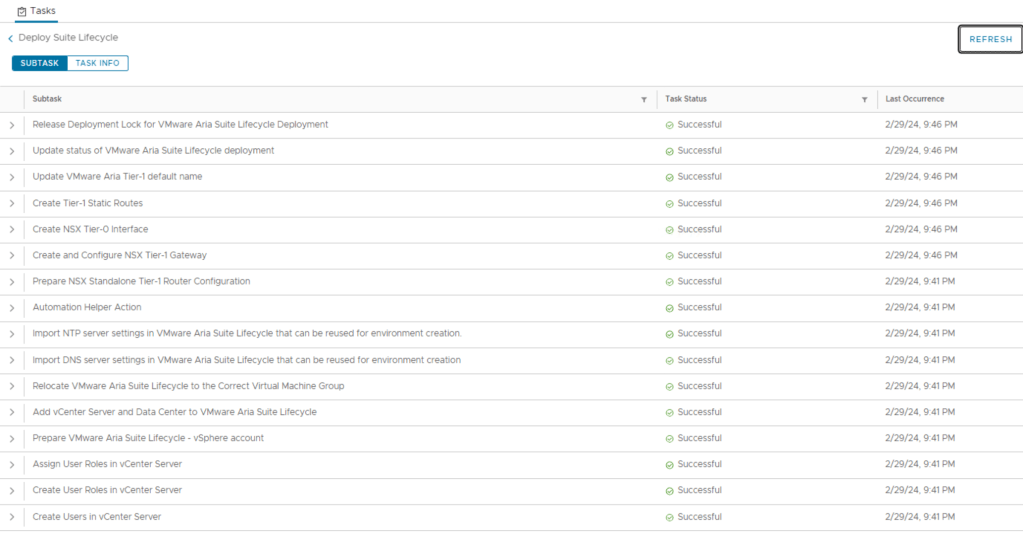Expand the Import NTP server settings row
The width and height of the screenshot is (1023, 533).
12,334
